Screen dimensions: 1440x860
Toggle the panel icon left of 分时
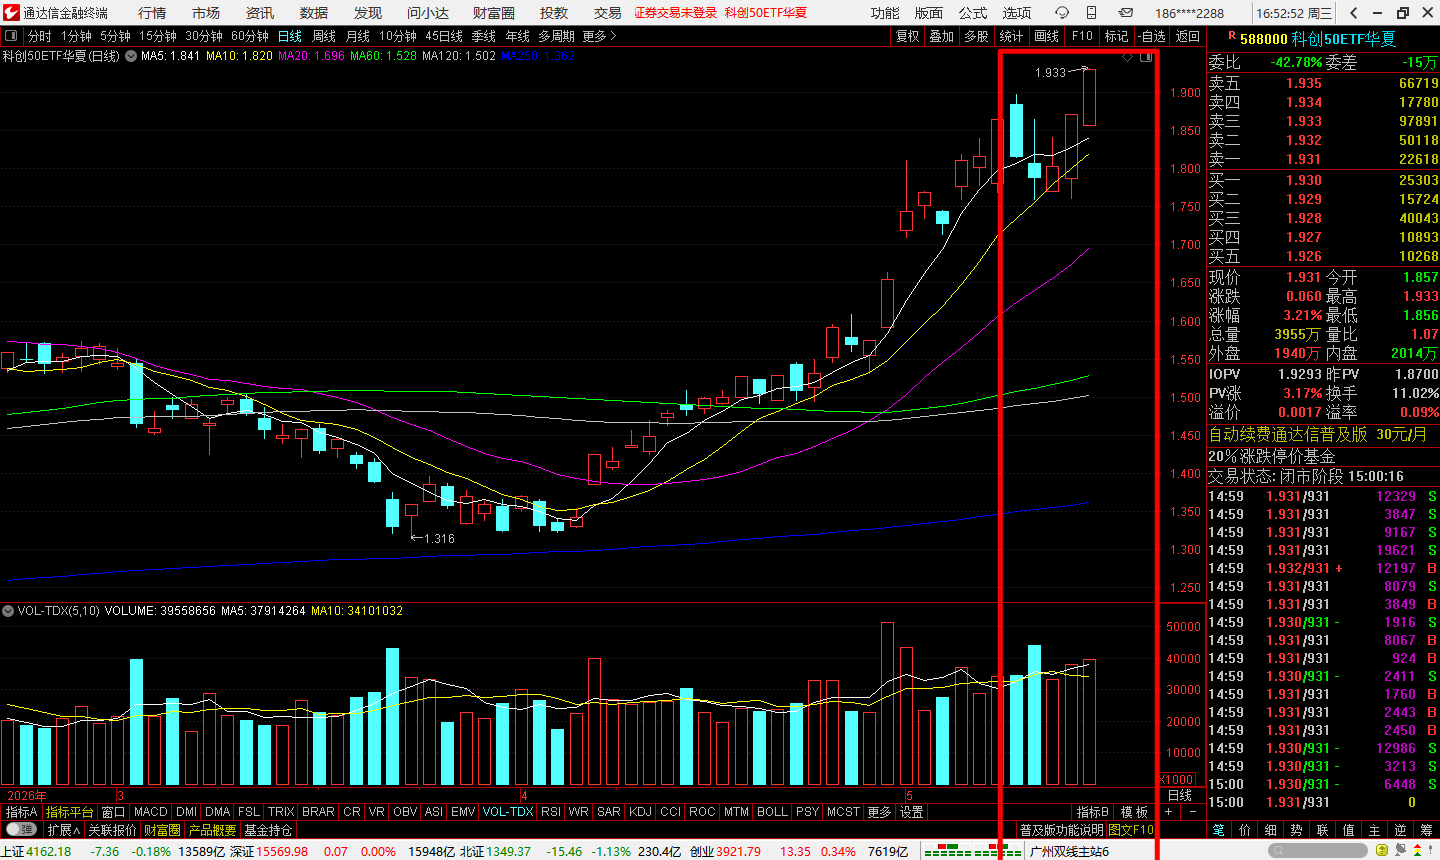tap(12, 36)
